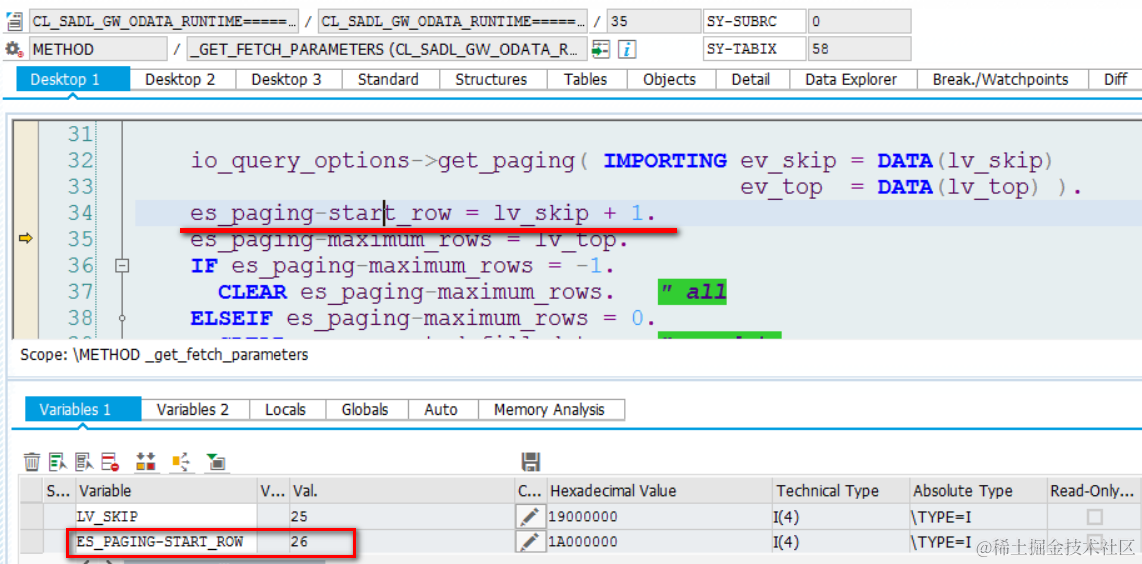This screenshot has height=564, width=1142.
Task: Click the SY-TABIX value field showing 58
Action: coord(859,50)
